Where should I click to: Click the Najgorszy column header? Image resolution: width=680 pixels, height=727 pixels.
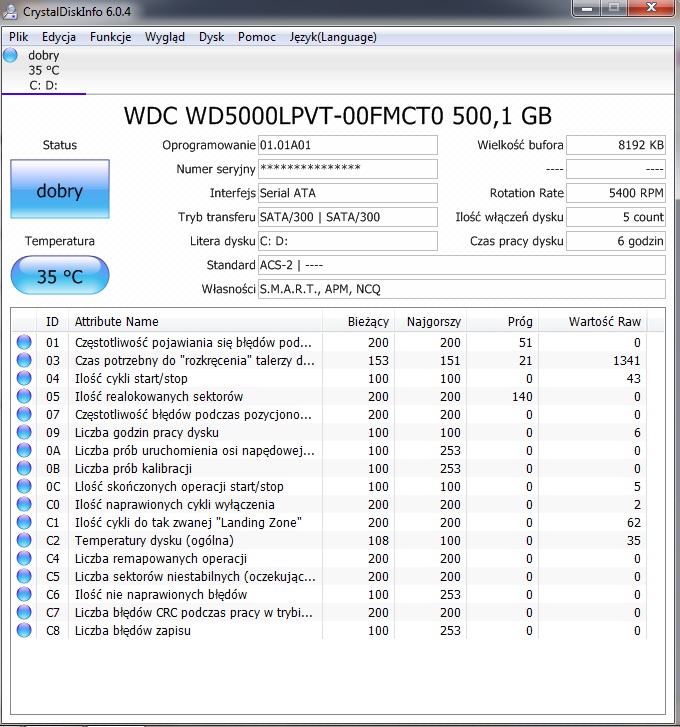(x=431, y=321)
